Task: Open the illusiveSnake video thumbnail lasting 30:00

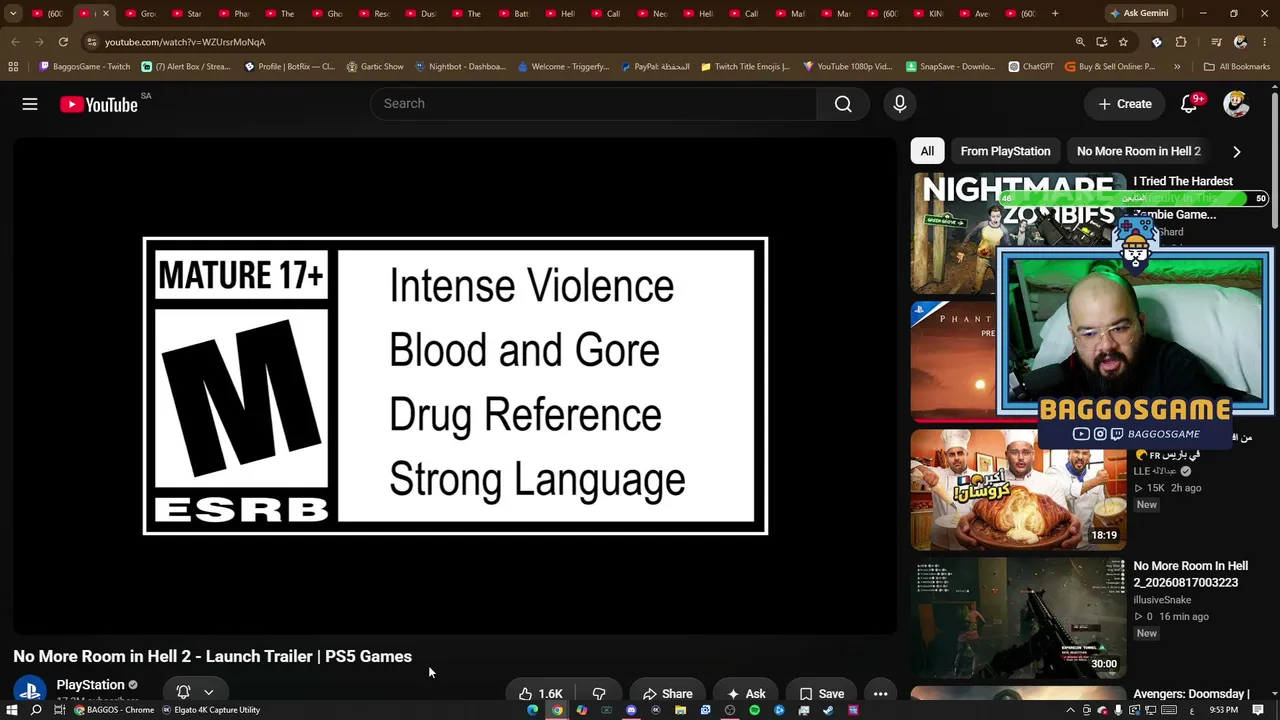Action: tap(1018, 618)
